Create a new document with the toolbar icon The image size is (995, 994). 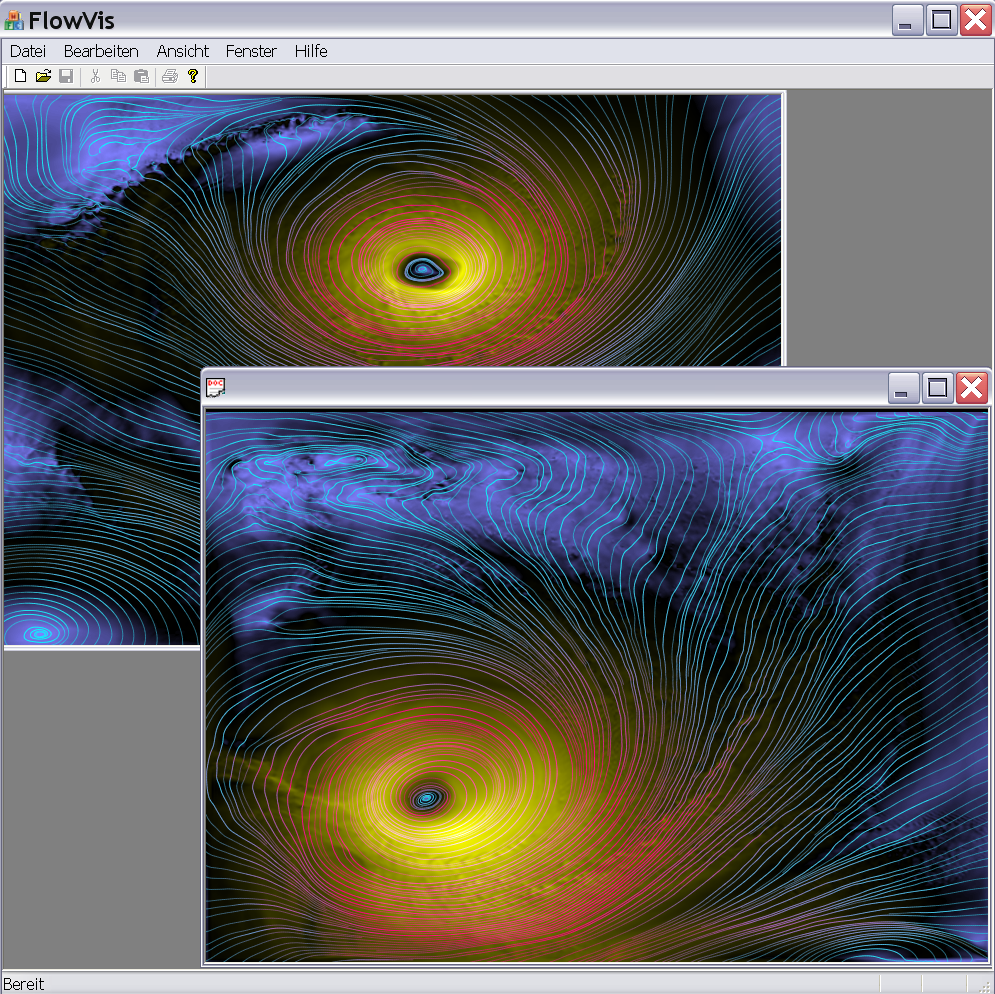tap(20, 76)
